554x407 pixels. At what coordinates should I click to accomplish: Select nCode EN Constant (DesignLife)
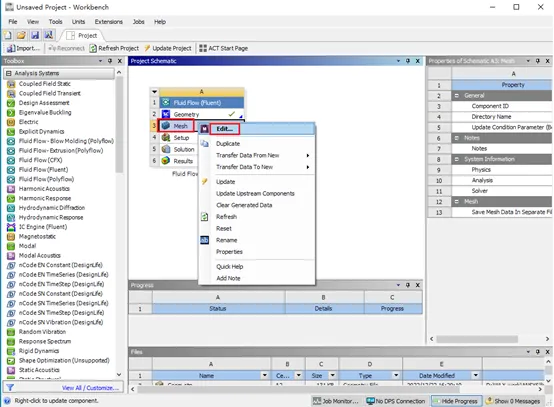coord(60,265)
